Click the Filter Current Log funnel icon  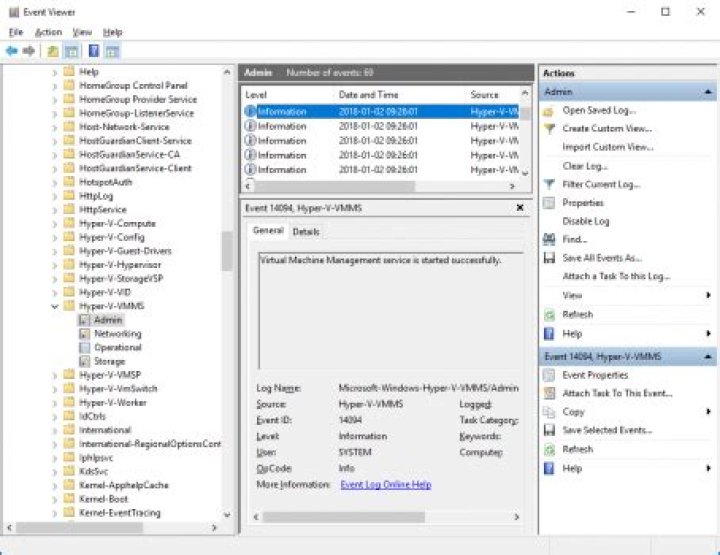549,185
